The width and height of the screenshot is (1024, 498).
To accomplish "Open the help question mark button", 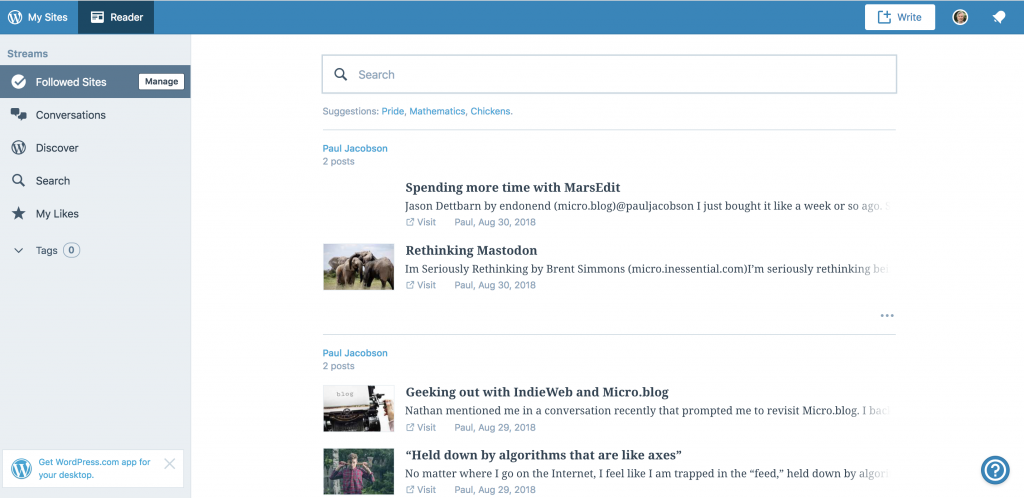I will click(x=995, y=470).
